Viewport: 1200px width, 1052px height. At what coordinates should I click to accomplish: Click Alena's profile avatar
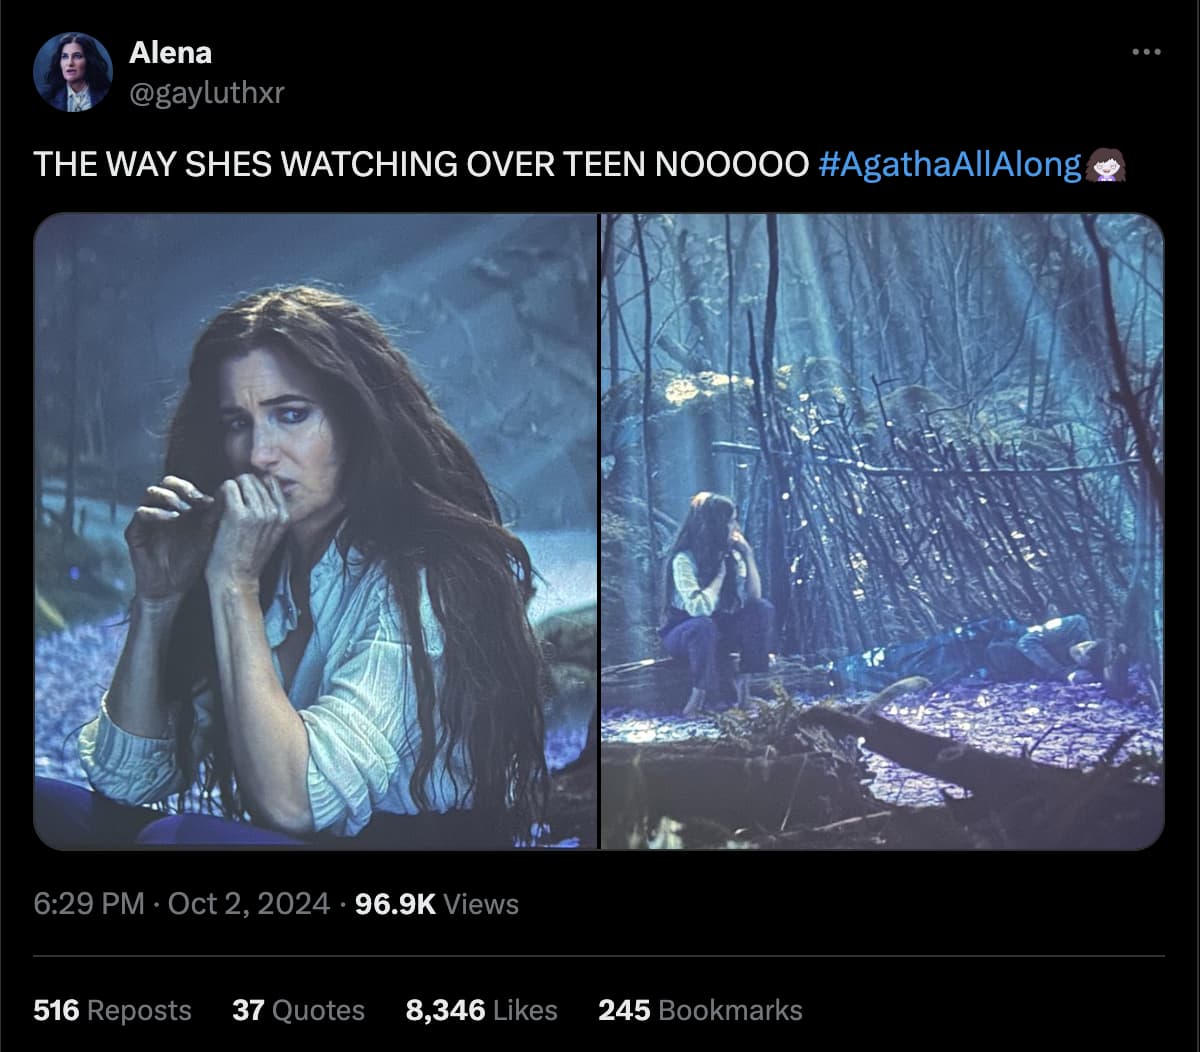click(75, 72)
